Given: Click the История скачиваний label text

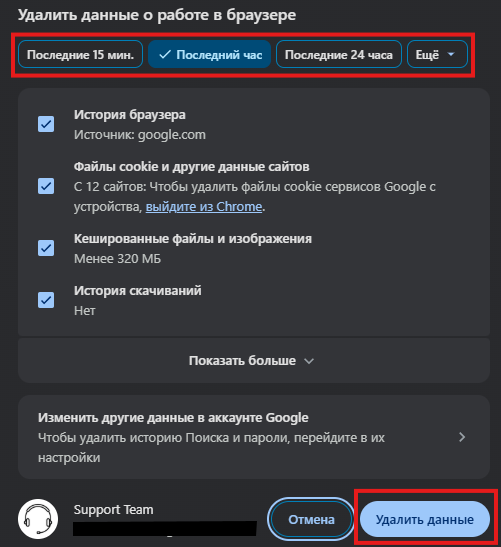Looking at the screenshot, I should point(137,291).
